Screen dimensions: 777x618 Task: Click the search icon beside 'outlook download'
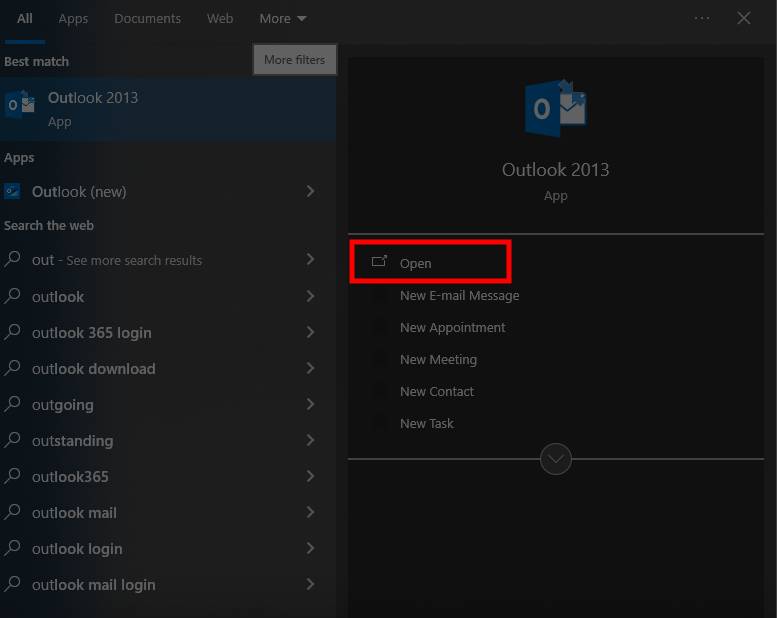click(x=12, y=368)
